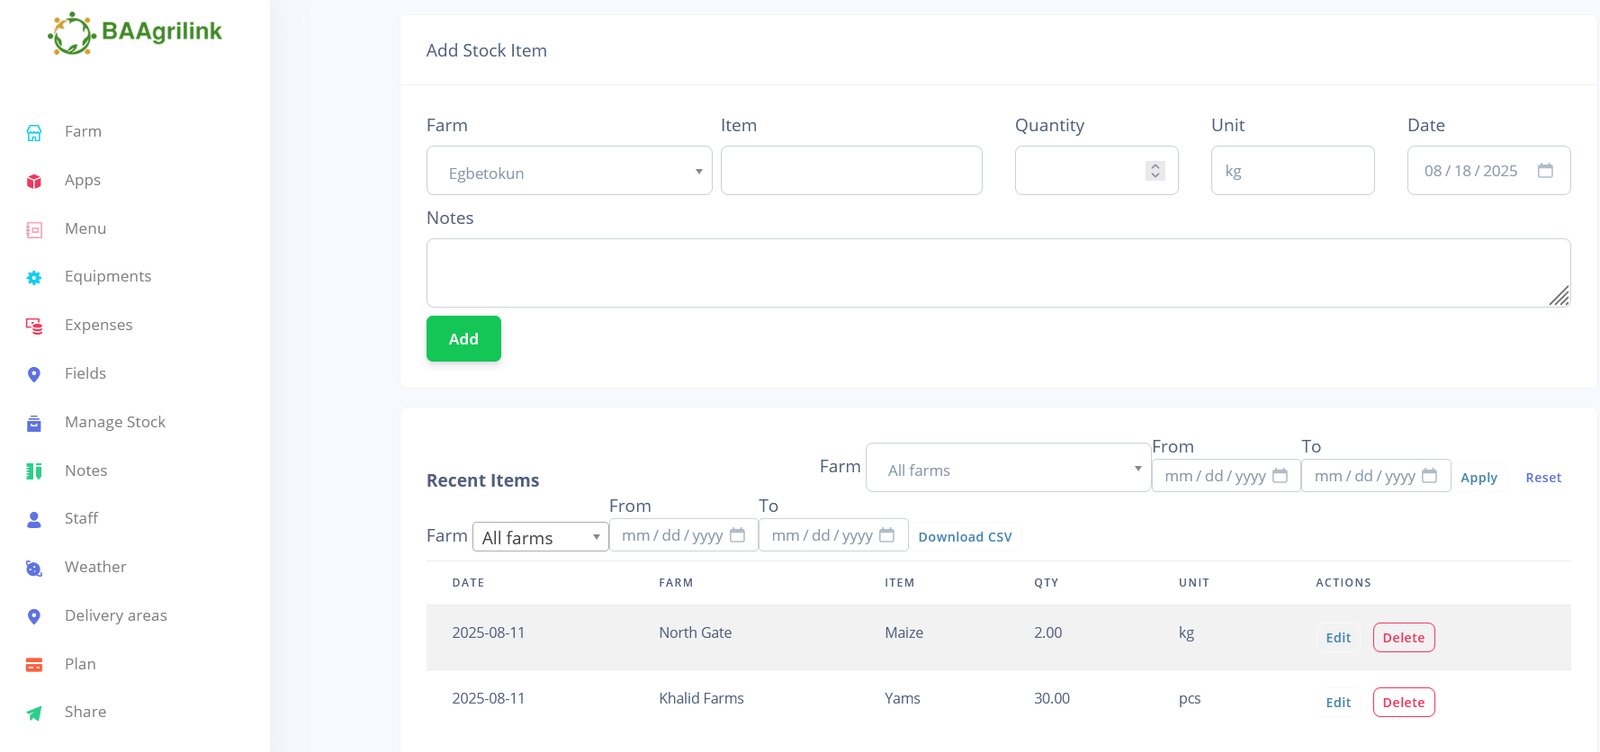The height and width of the screenshot is (752, 1600).
Task: Click the Equipments gear icon
Action: pos(34,278)
